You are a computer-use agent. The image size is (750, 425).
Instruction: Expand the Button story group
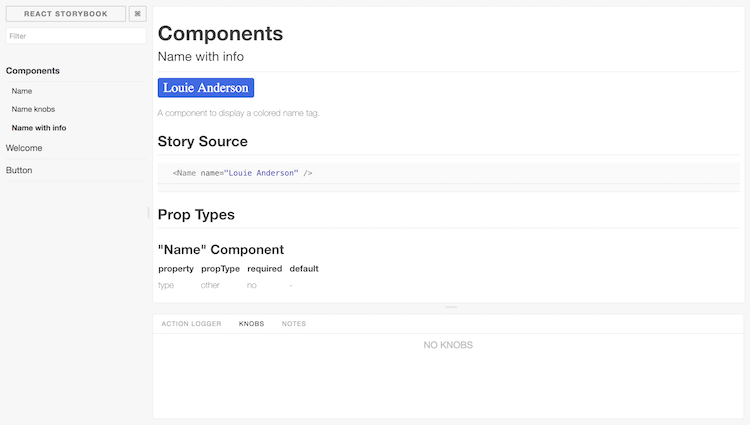19,170
